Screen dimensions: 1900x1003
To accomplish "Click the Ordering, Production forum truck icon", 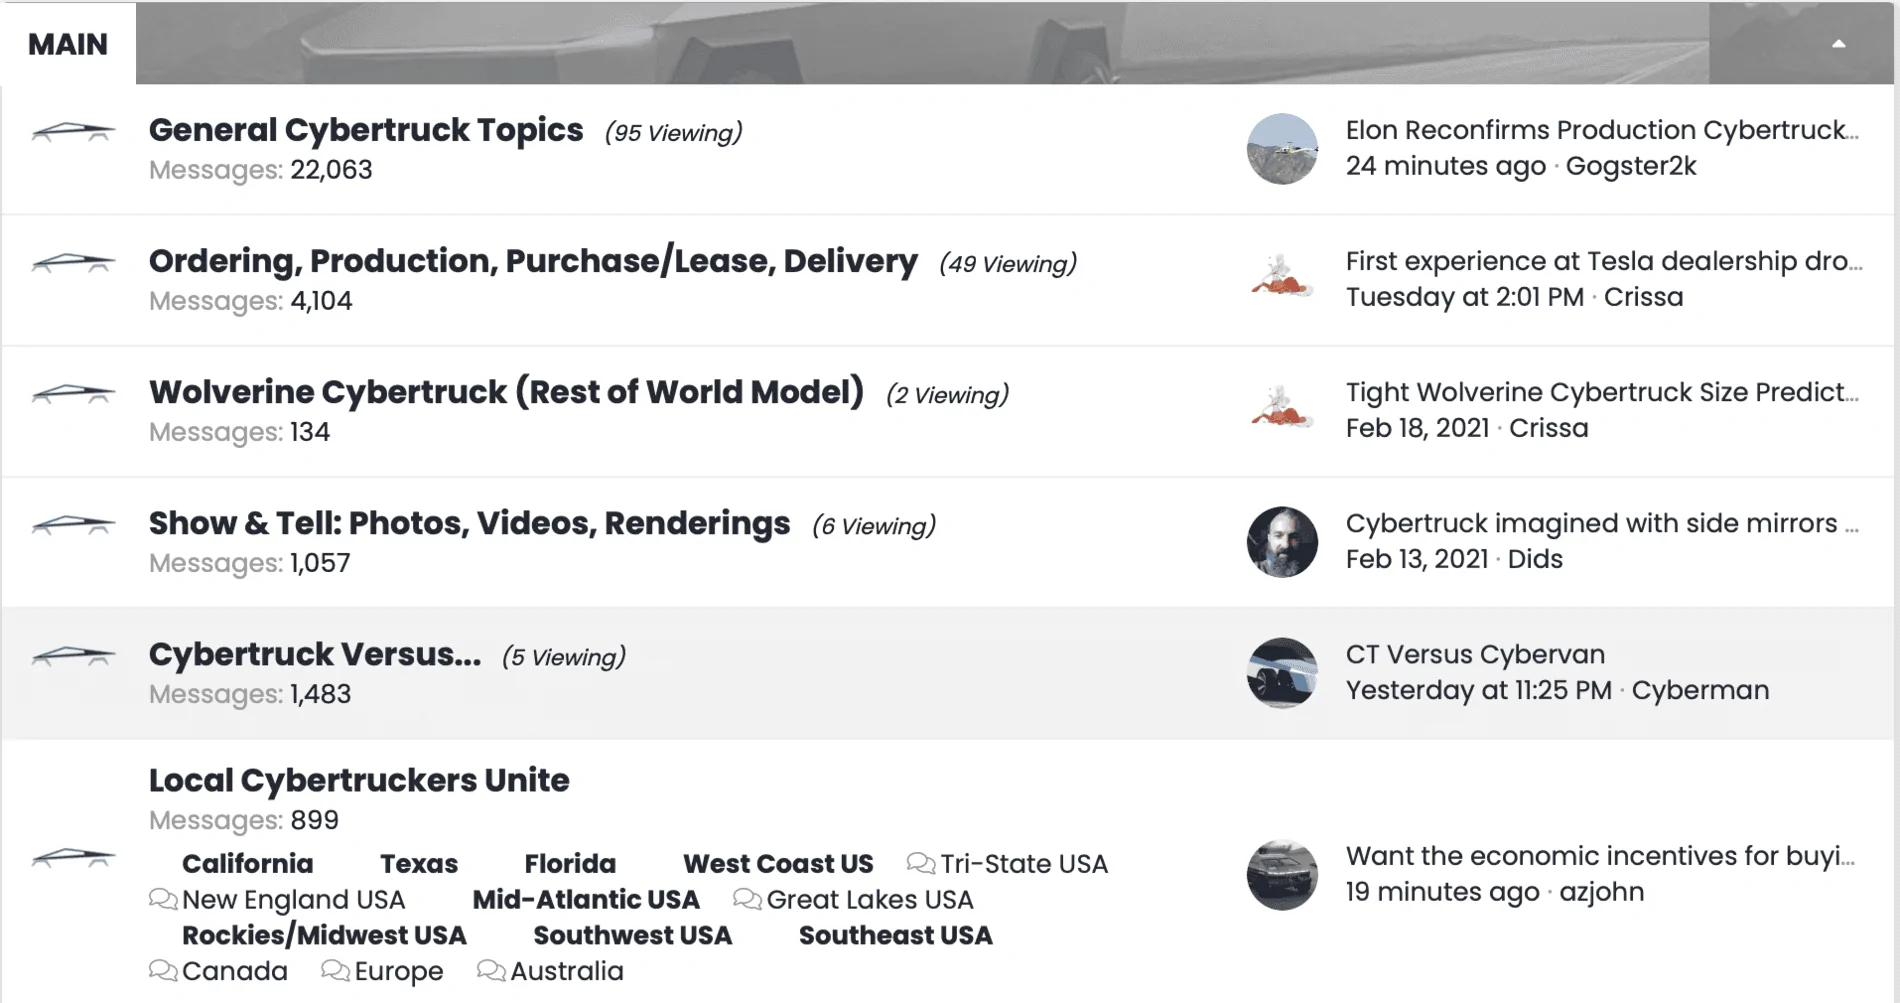I will click(x=73, y=263).
